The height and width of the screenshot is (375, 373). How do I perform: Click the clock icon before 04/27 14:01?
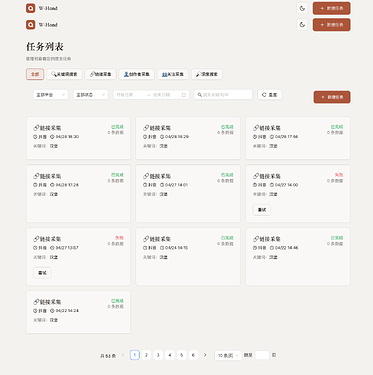162,185
